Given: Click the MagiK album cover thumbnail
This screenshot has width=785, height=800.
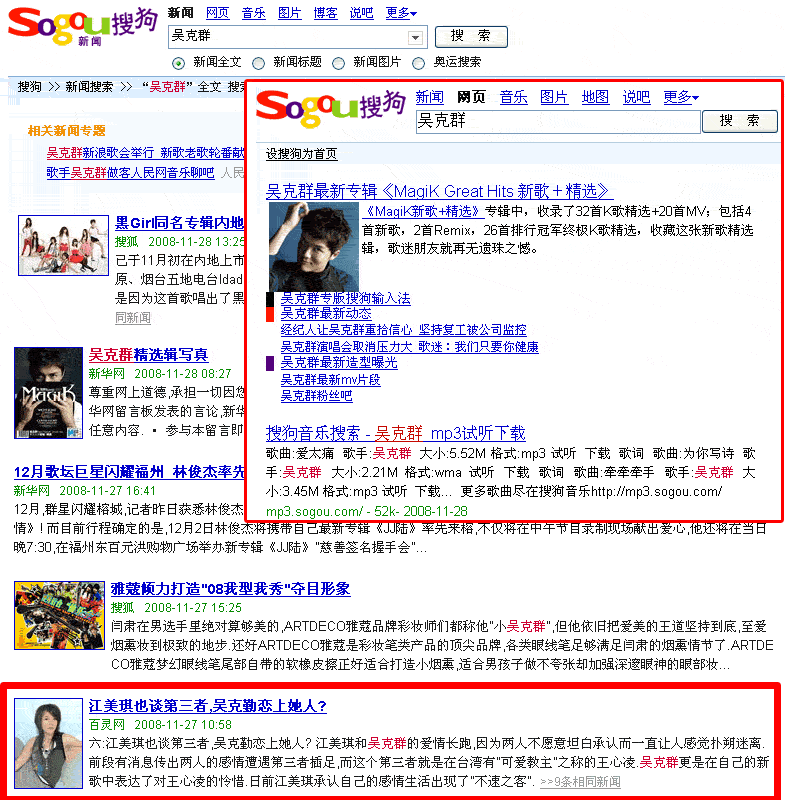Looking at the screenshot, I should (x=48, y=393).
